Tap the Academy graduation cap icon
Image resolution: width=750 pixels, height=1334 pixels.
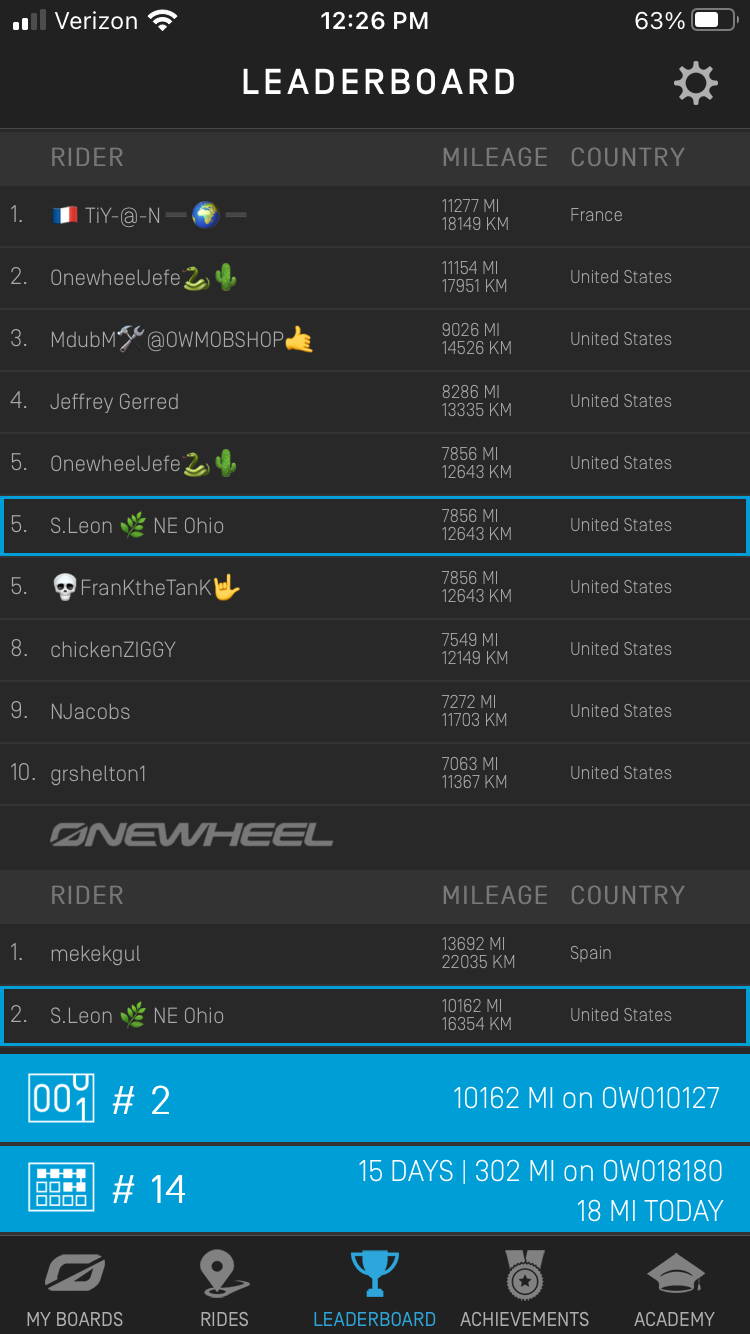pos(675,1274)
